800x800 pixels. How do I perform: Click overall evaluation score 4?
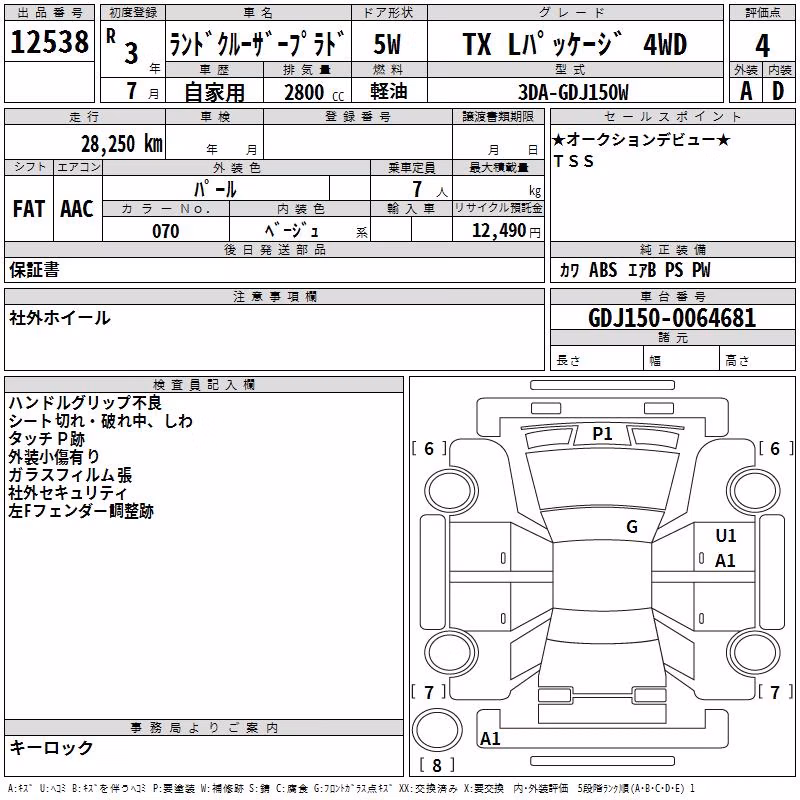[762, 46]
